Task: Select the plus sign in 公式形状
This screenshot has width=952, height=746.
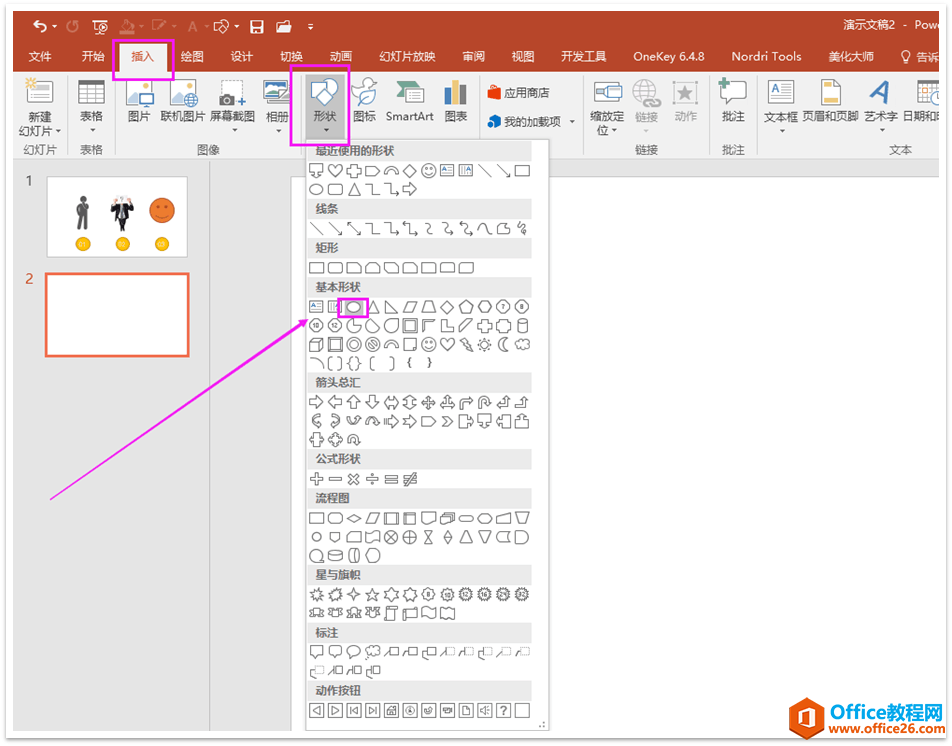Action: pyautogui.click(x=316, y=479)
